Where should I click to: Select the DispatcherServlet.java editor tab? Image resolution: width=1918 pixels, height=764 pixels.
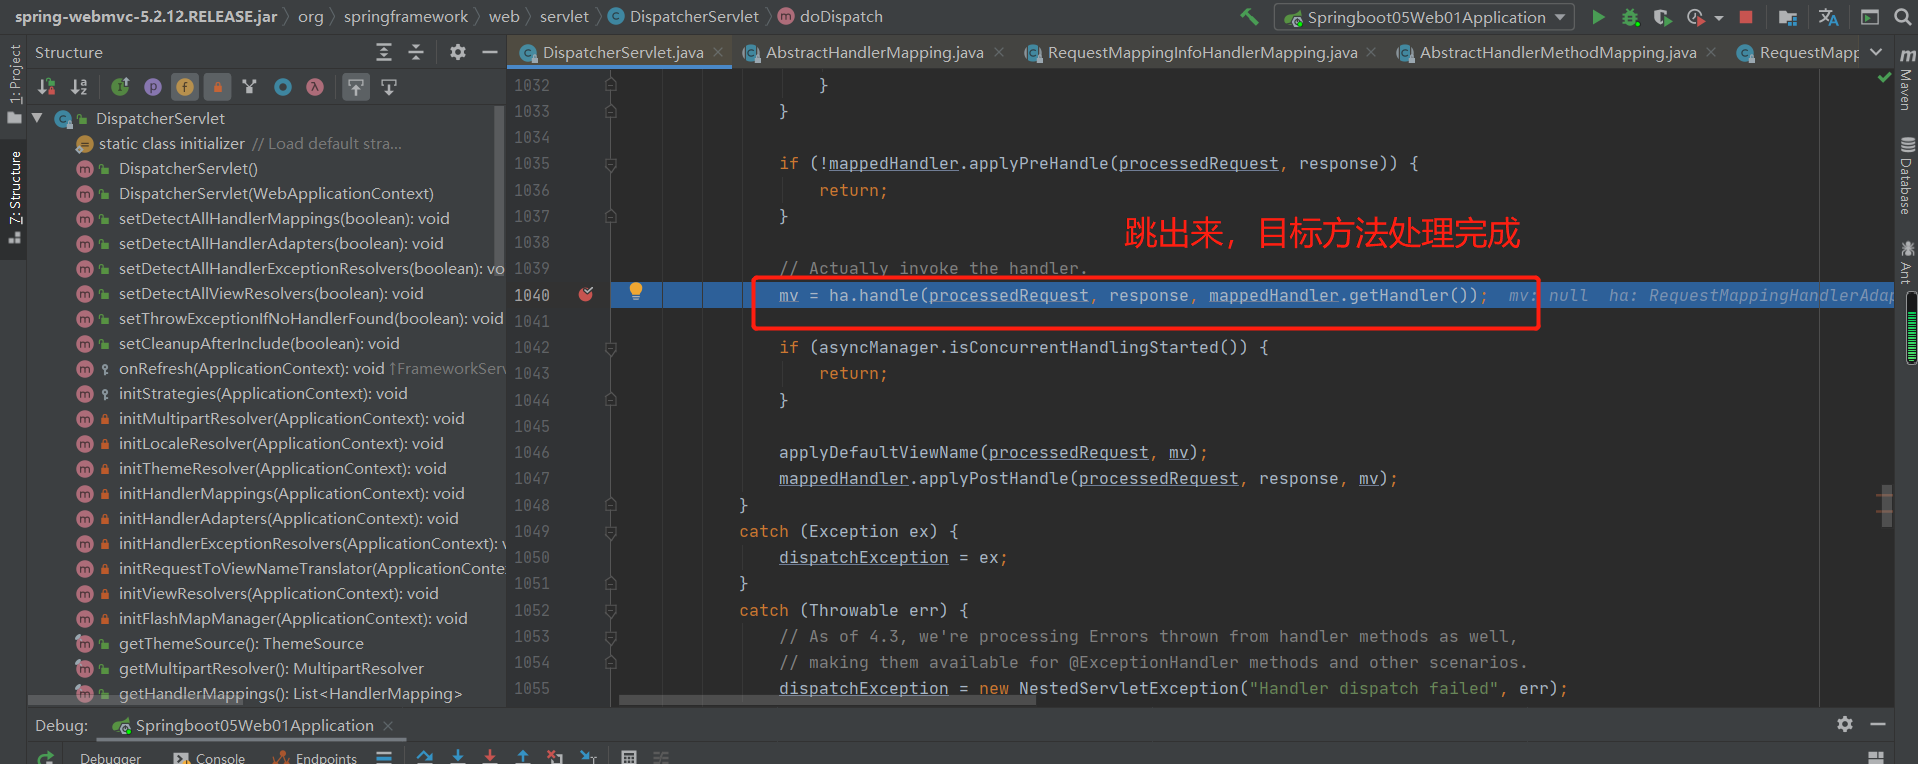(x=622, y=52)
